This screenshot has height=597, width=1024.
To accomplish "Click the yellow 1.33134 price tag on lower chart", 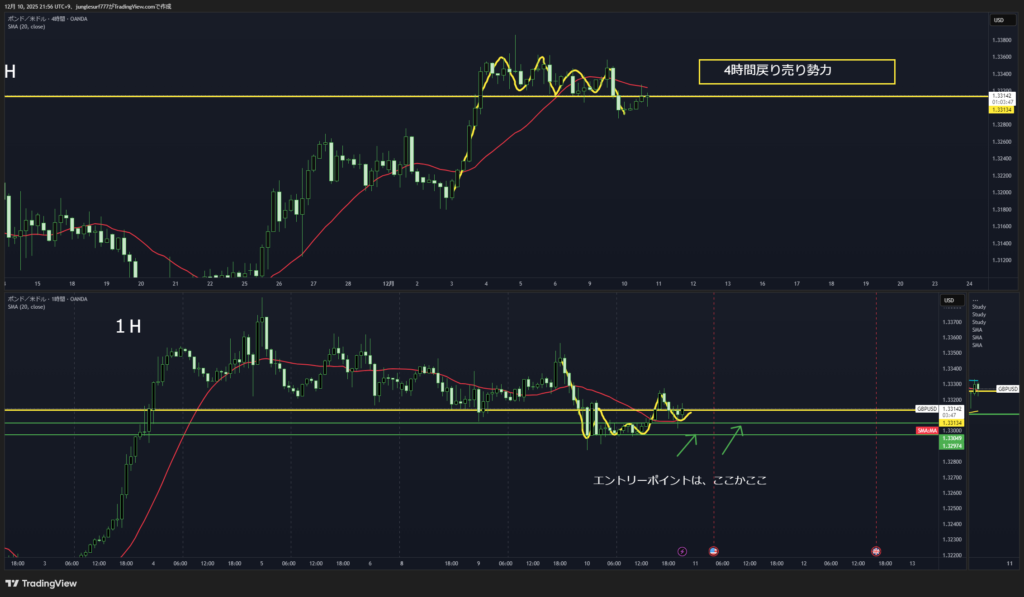I will coord(952,422).
